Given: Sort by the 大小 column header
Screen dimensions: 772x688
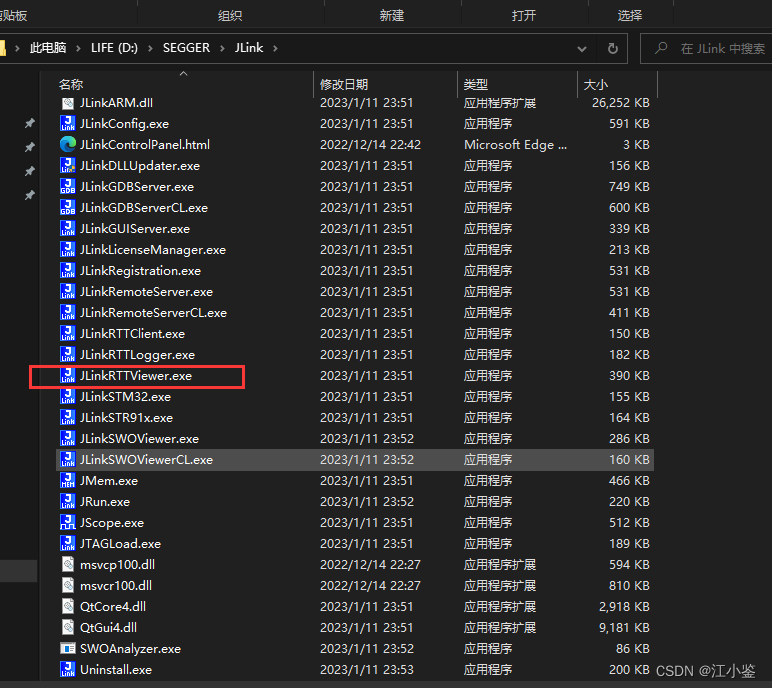Looking at the screenshot, I should point(595,85).
